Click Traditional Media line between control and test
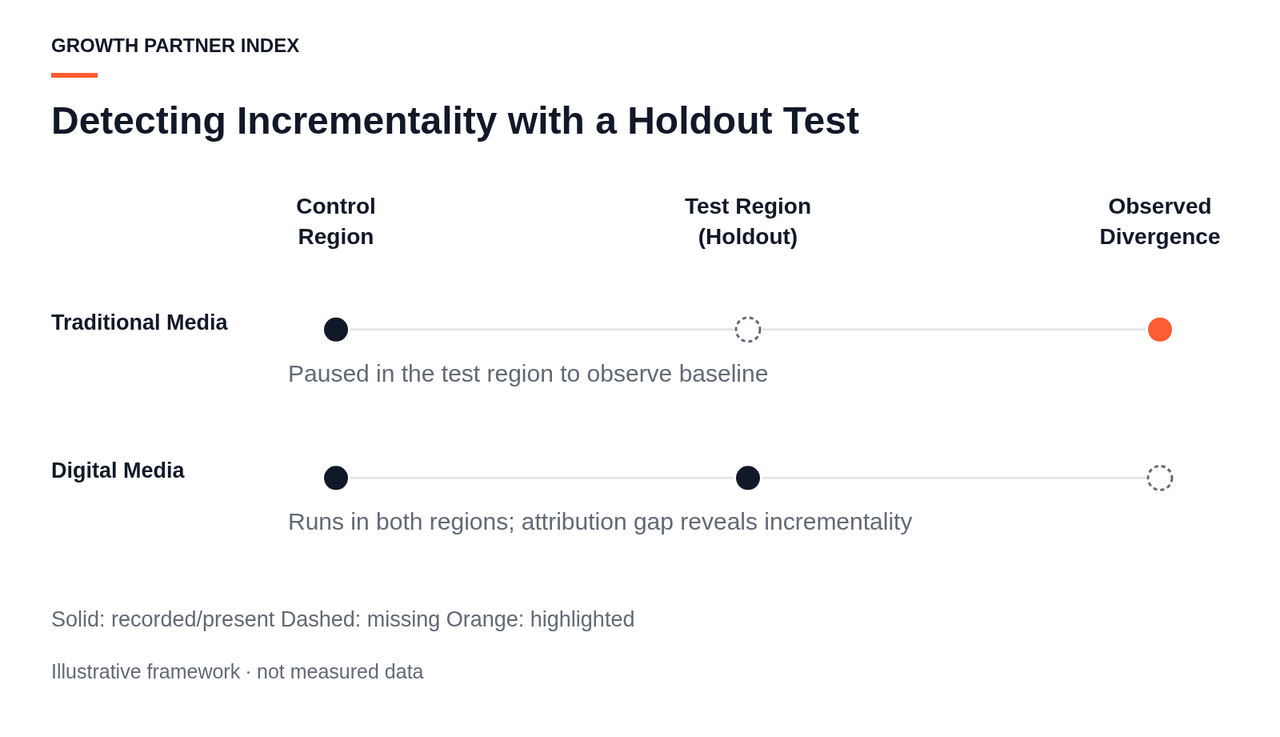 [542, 330]
